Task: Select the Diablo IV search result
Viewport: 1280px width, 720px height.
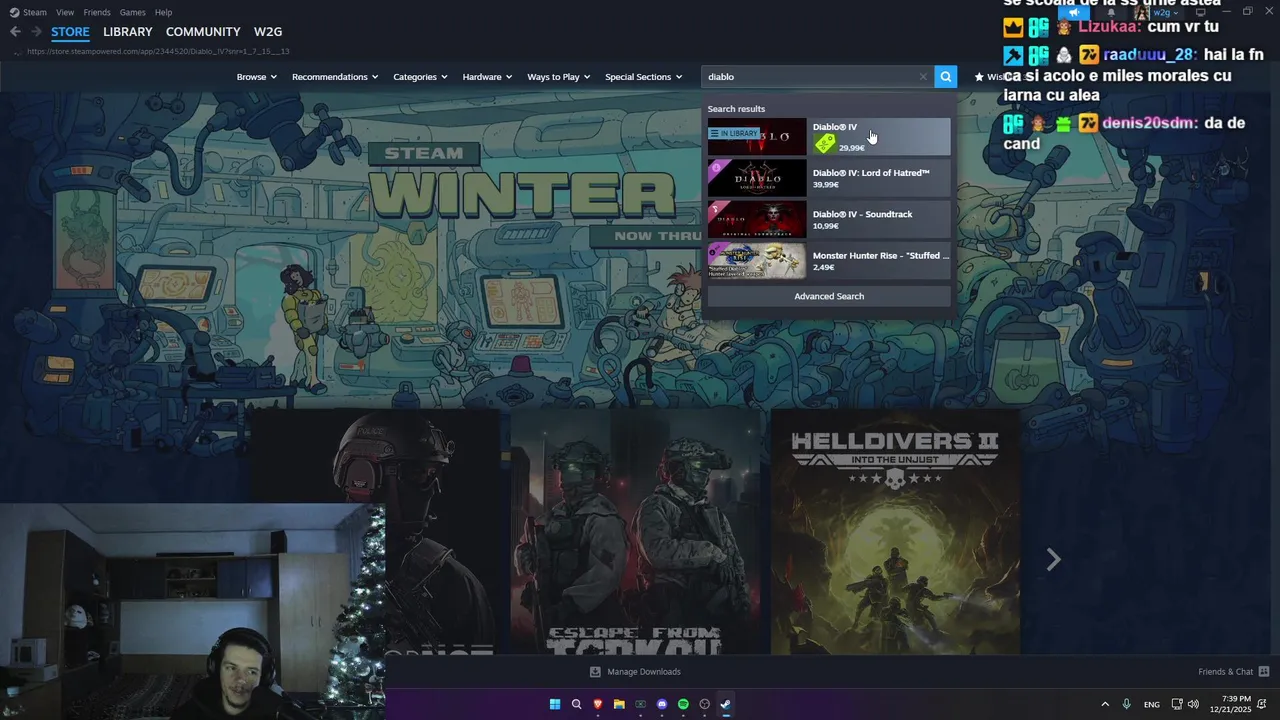Action: click(829, 137)
